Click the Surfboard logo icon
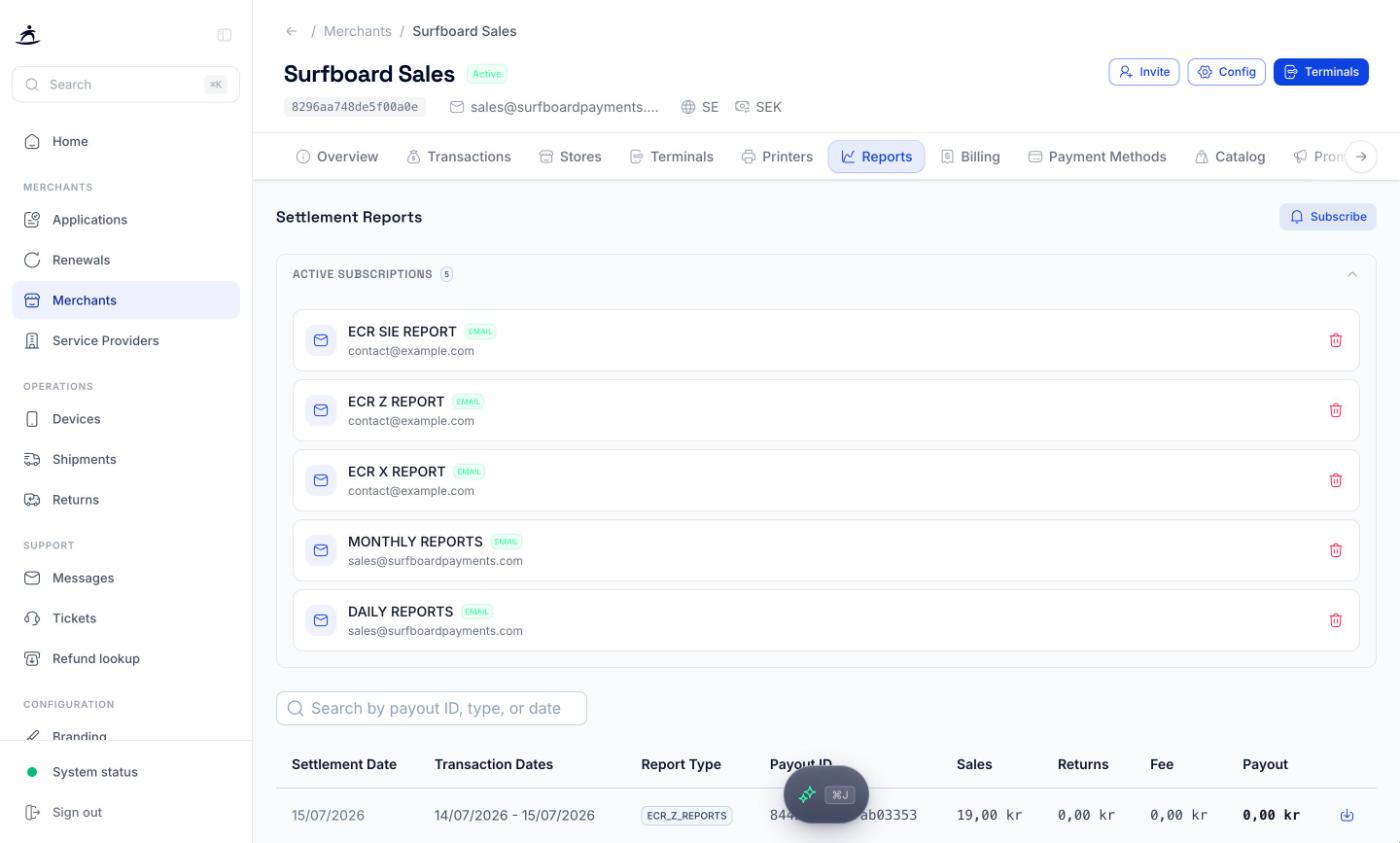Screen dimensions: 1400x843 point(29,35)
